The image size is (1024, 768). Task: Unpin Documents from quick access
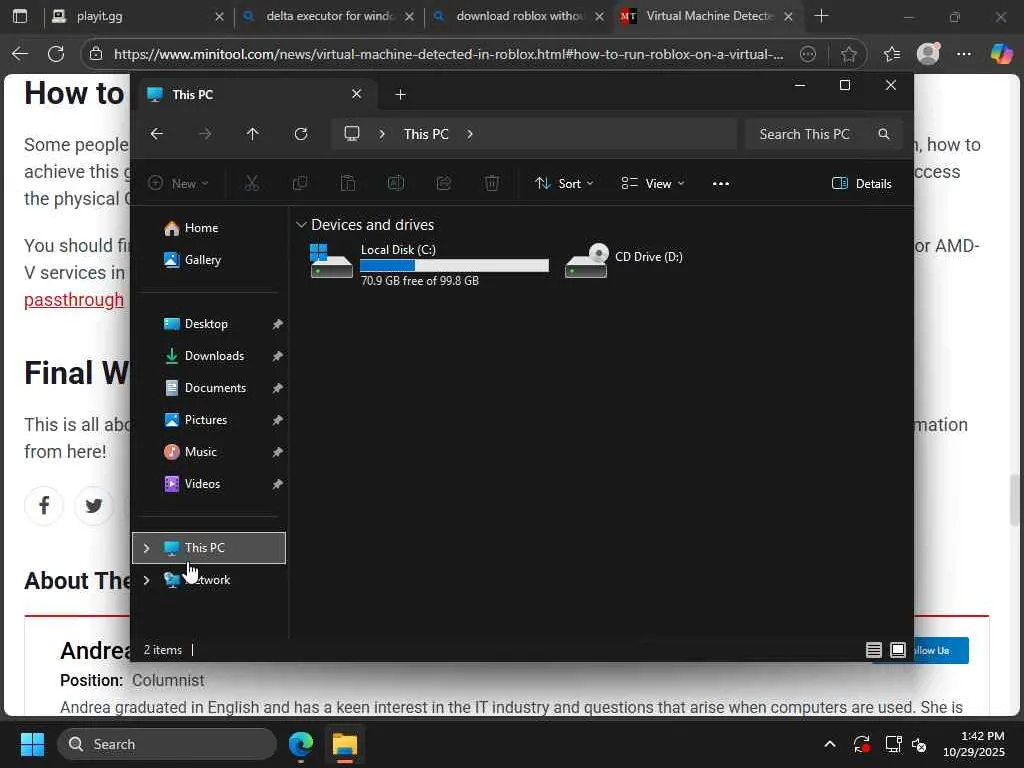point(278,388)
